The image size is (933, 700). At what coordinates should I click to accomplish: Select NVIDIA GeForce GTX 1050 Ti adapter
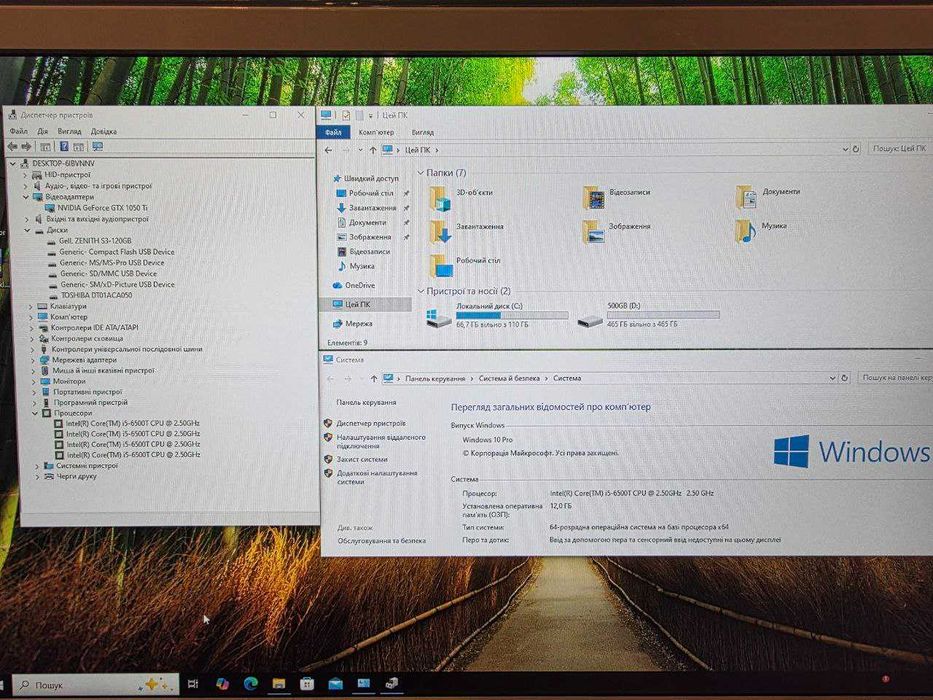click(102, 208)
